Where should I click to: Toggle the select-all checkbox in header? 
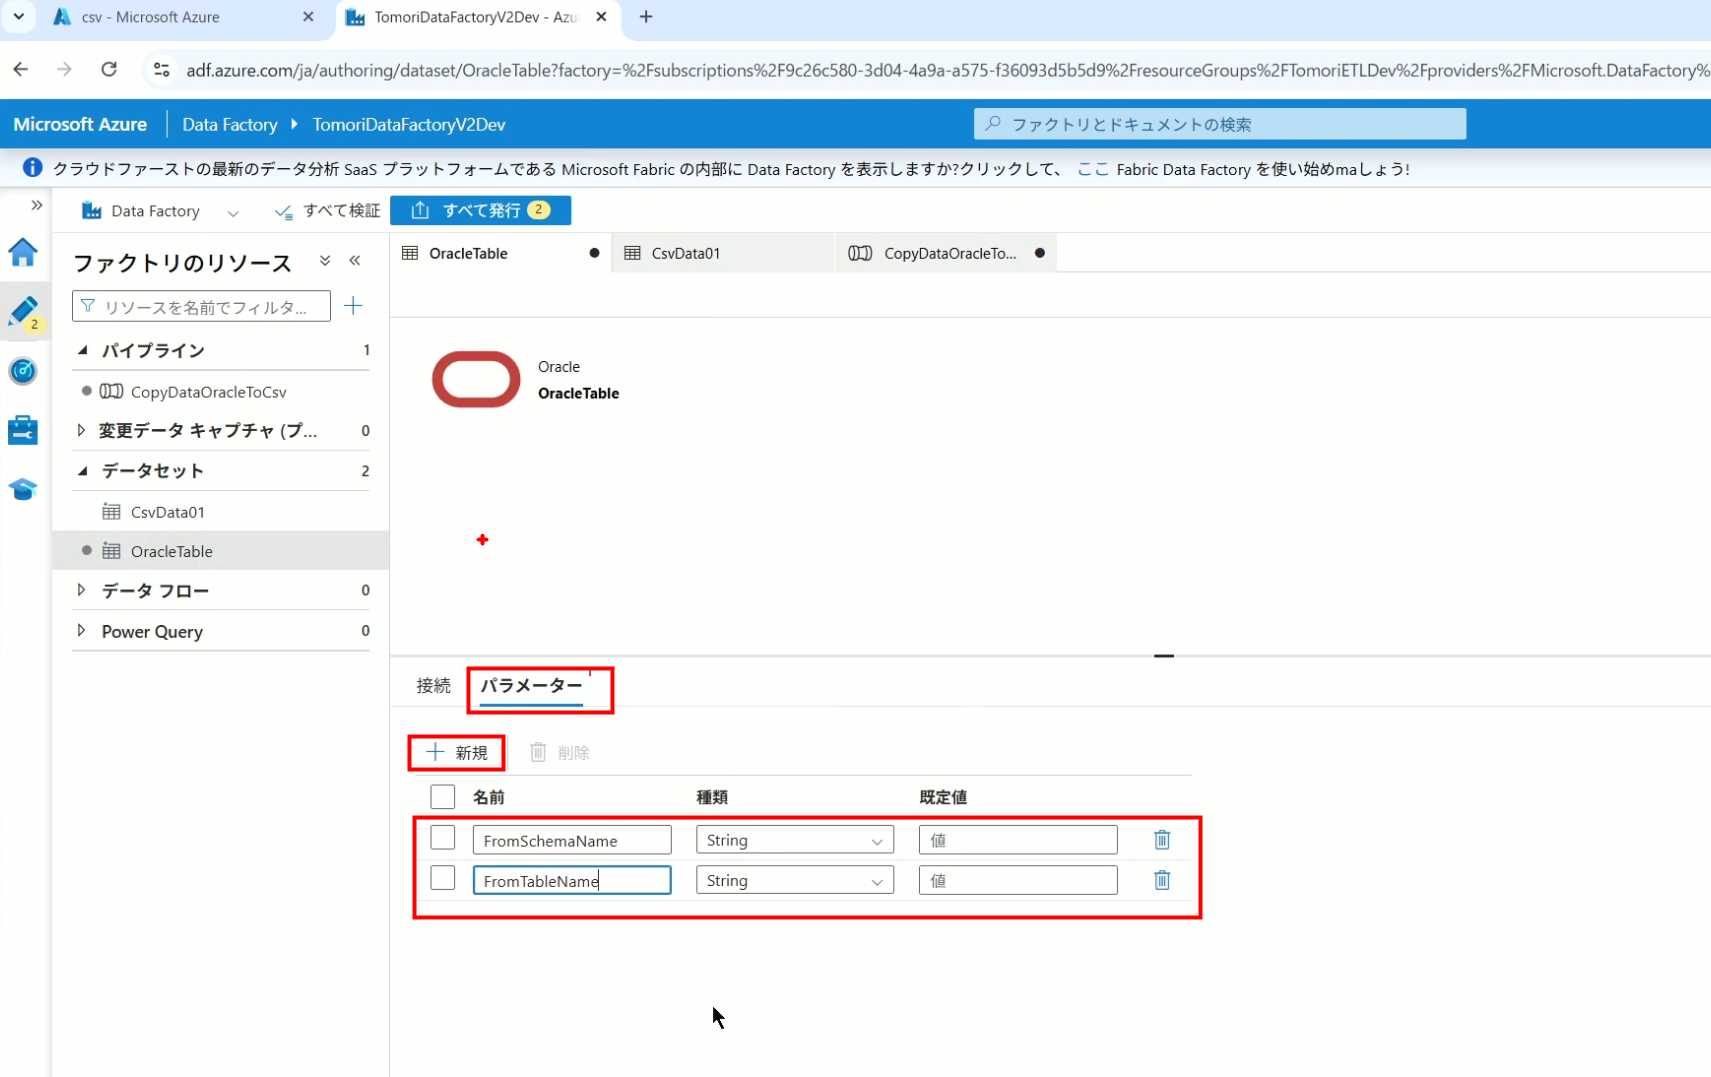[x=442, y=797]
